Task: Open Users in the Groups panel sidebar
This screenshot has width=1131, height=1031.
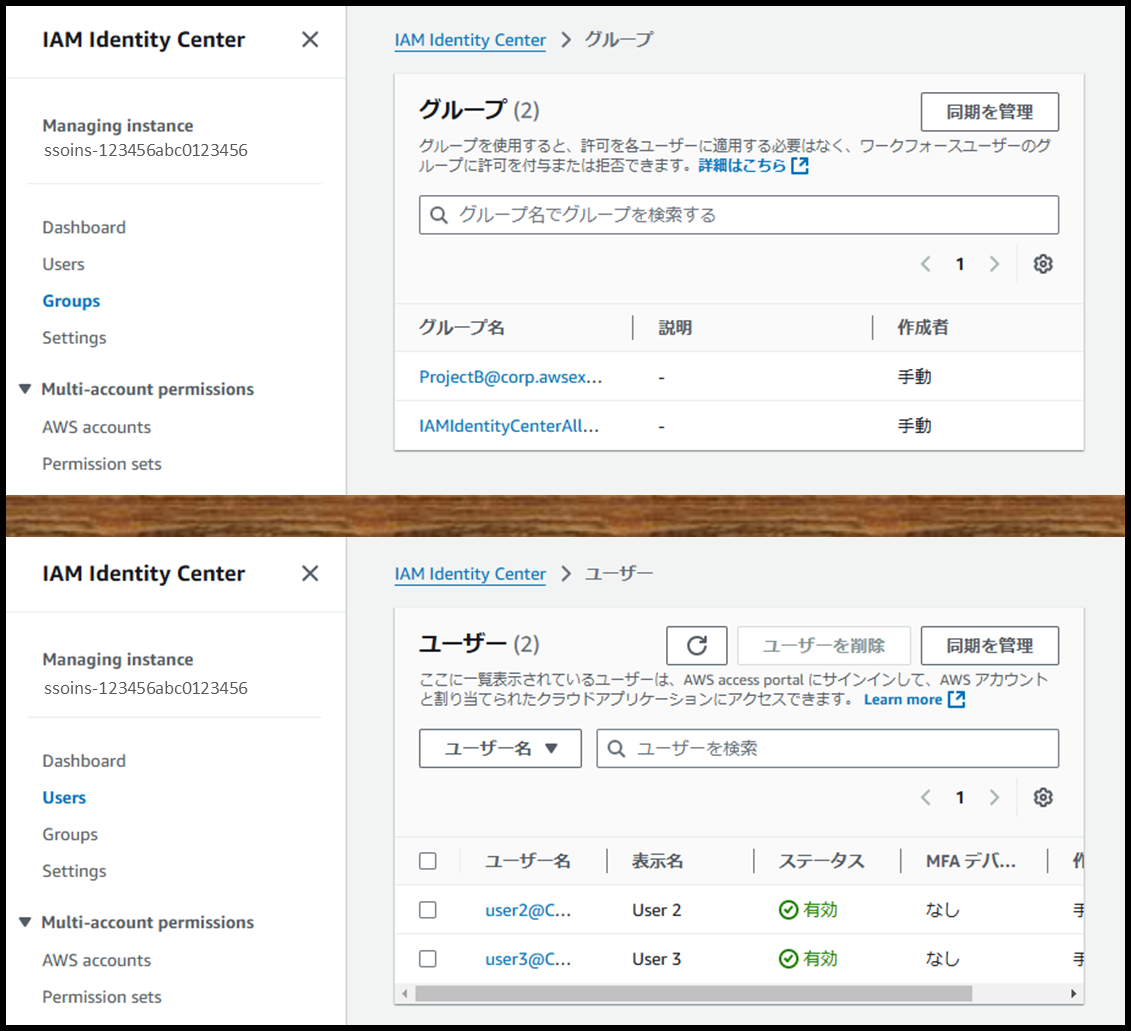Action: [63, 264]
